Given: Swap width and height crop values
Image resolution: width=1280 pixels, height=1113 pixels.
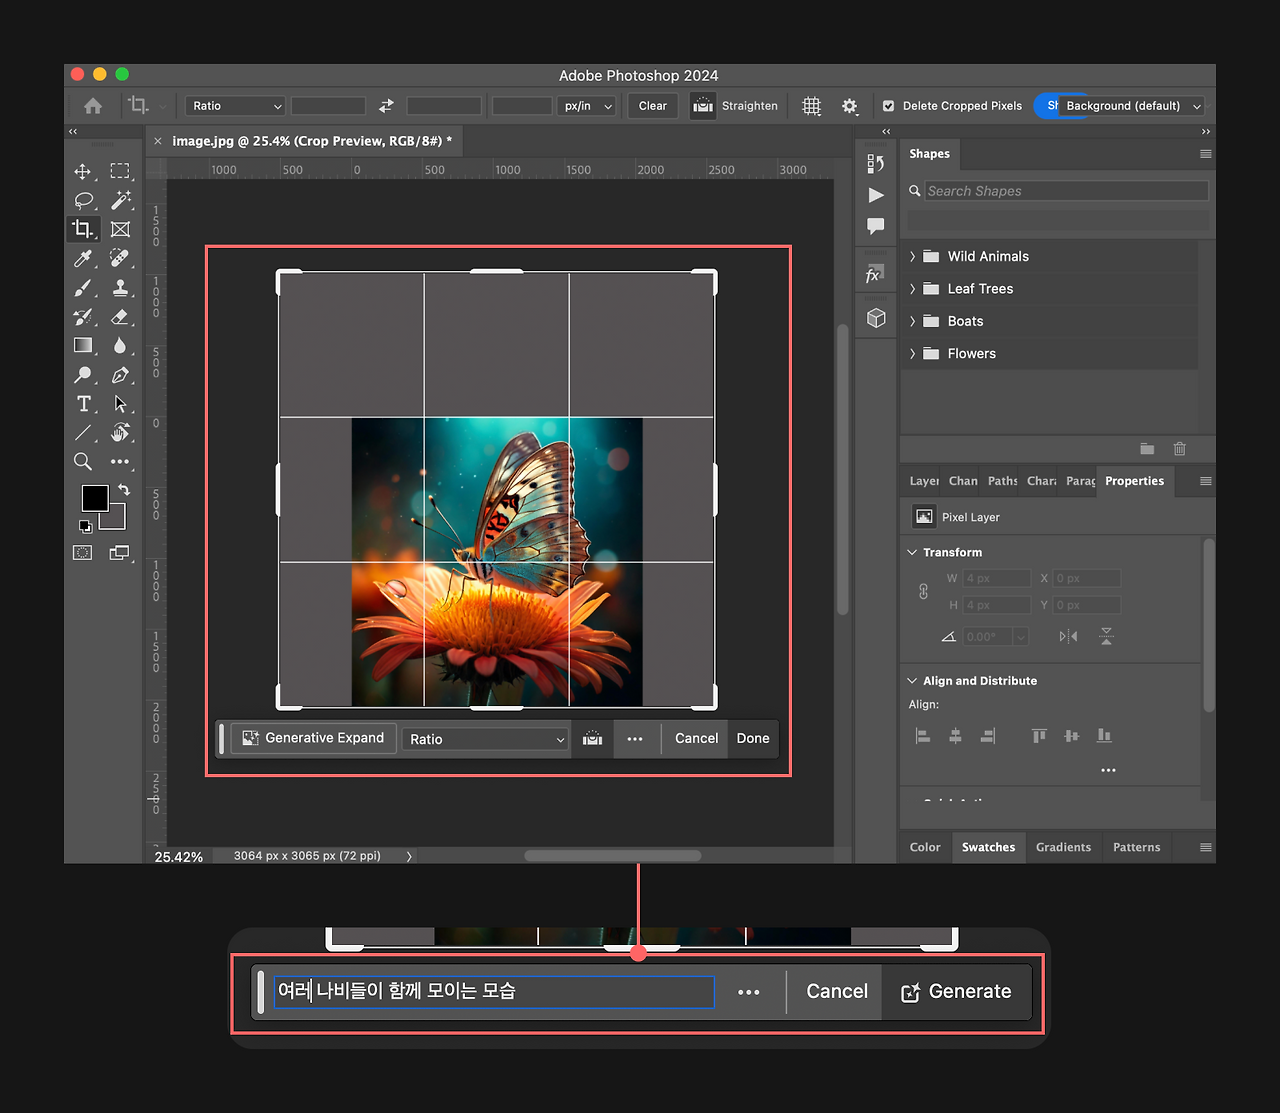Looking at the screenshot, I should (386, 106).
